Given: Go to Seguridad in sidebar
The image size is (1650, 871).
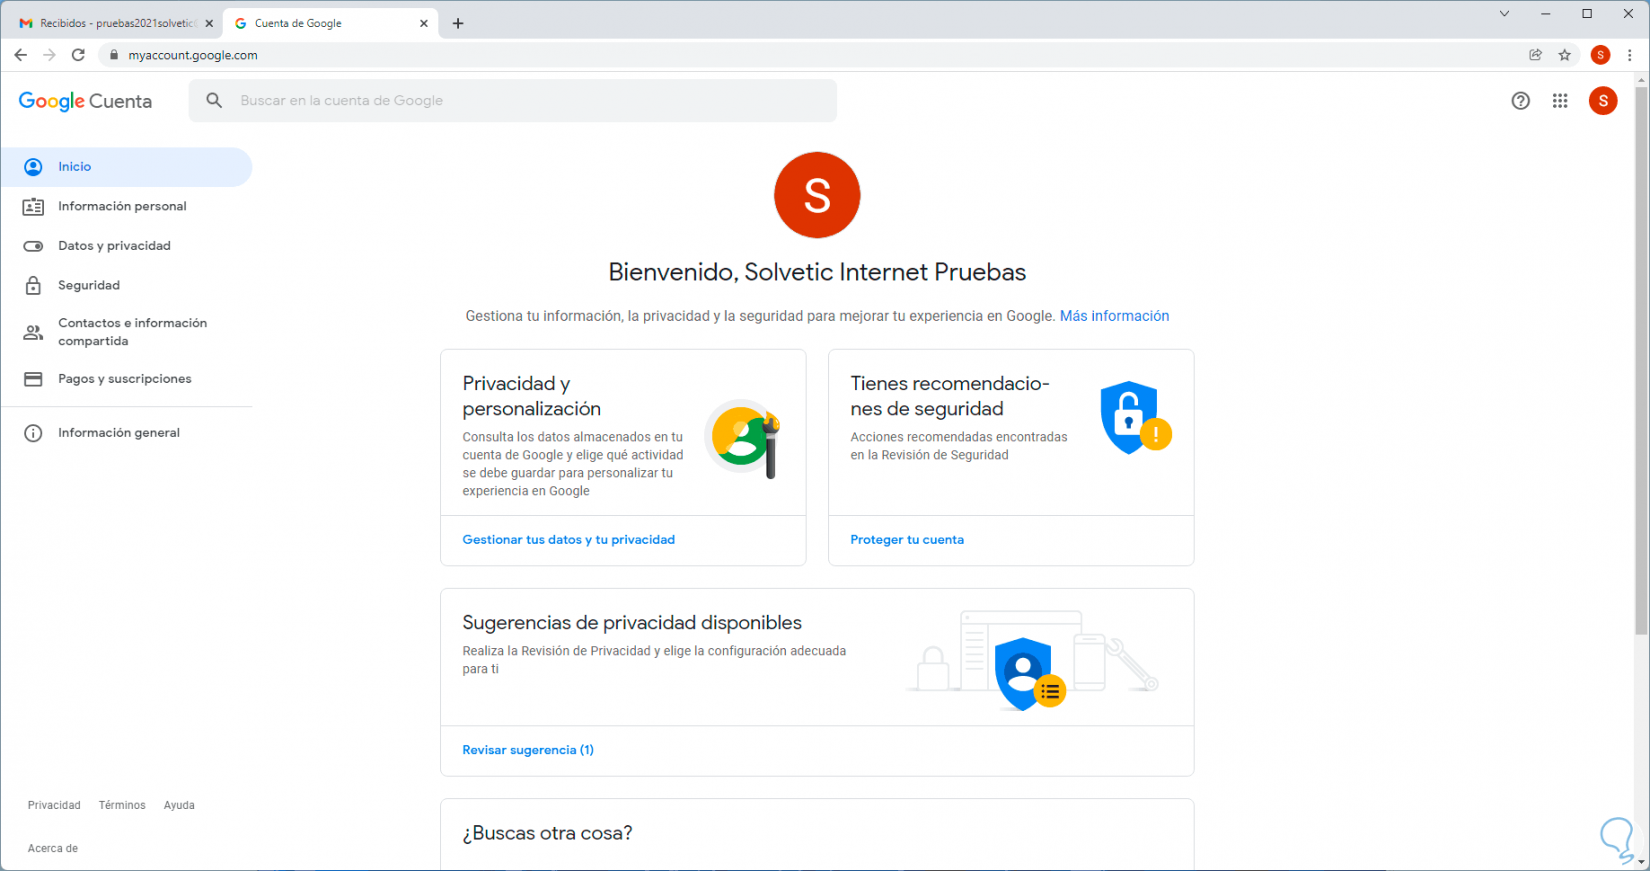Looking at the screenshot, I should pyautogui.click(x=89, y=285).
